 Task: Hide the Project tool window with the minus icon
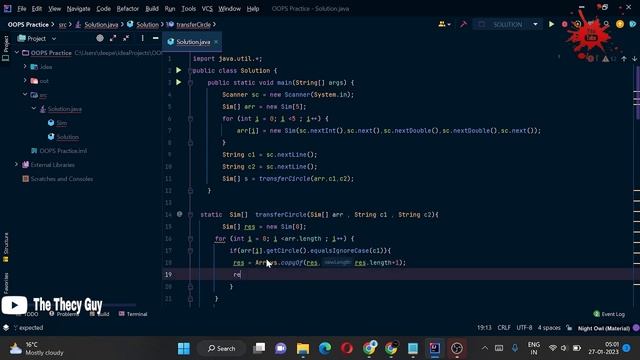coord(156,38)
